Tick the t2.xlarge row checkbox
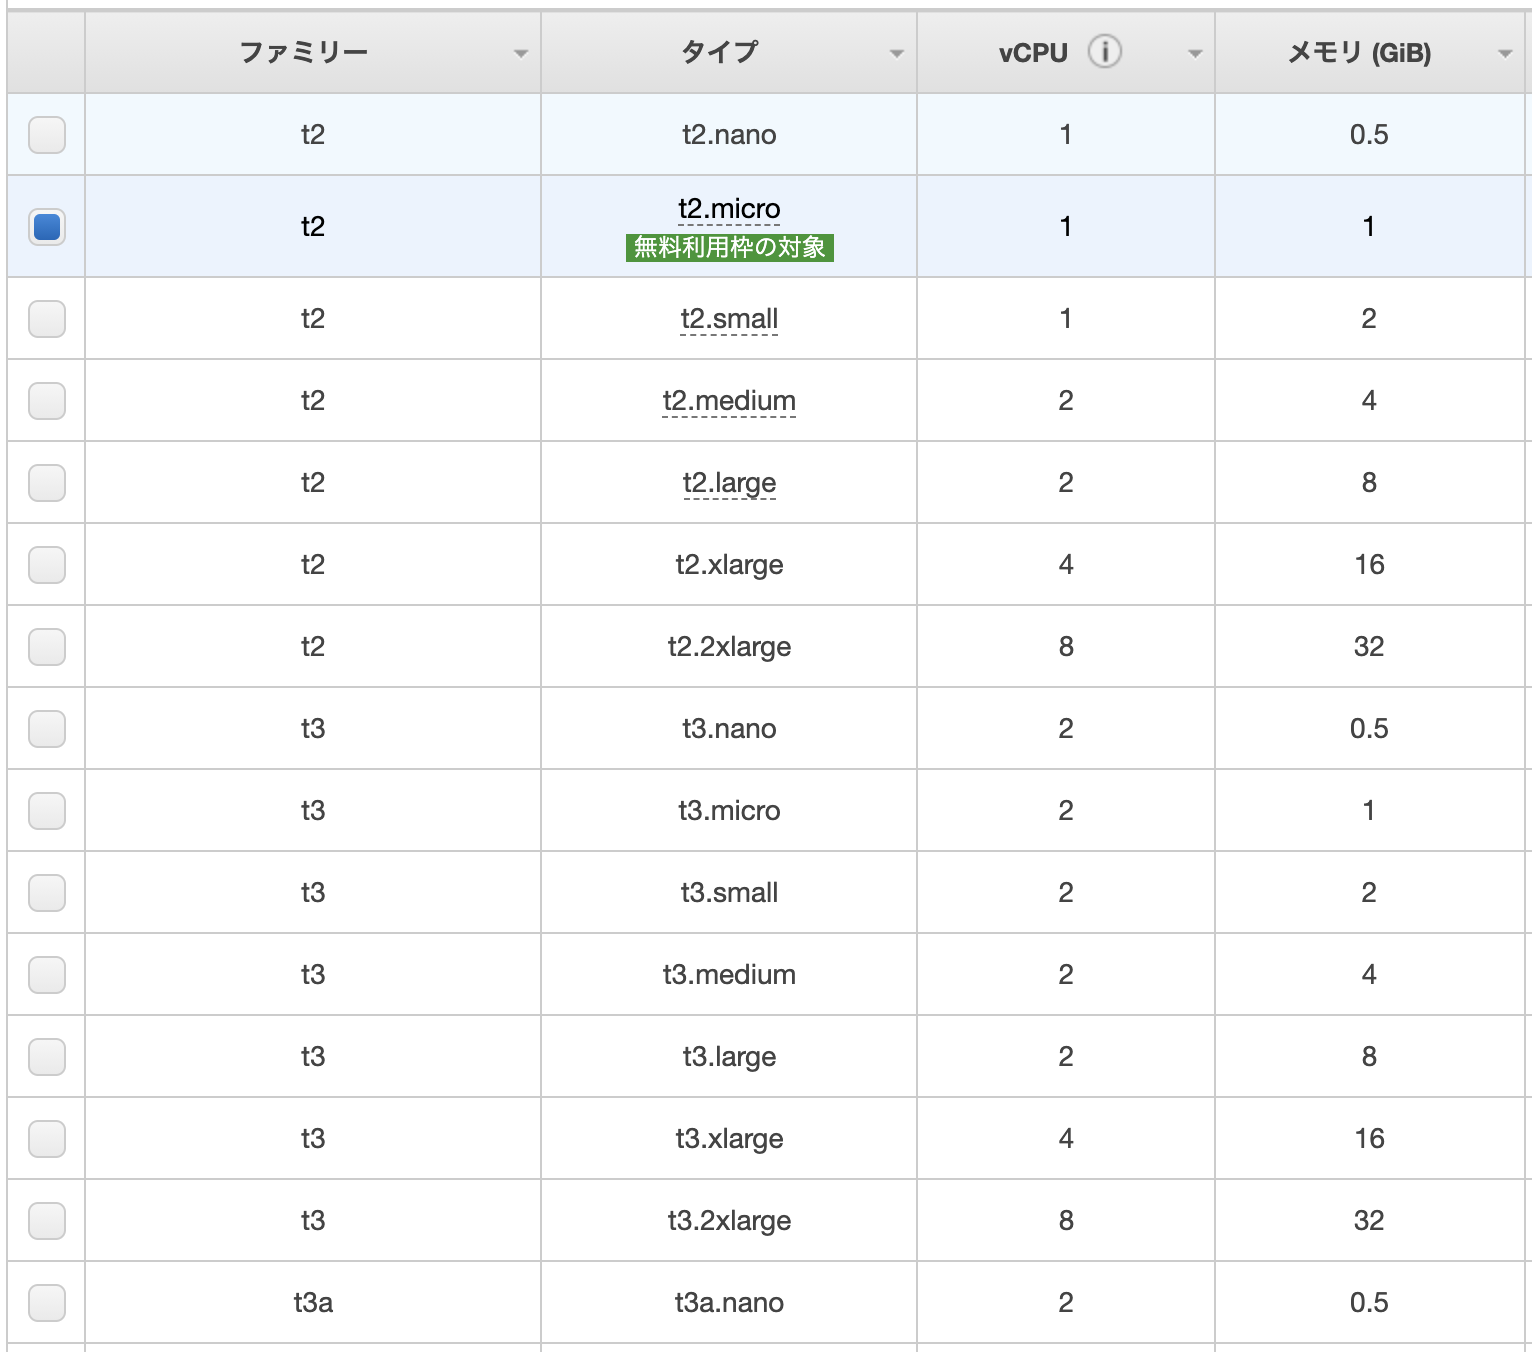Screen dimensions: 1532x1352 tap(47, 565)
